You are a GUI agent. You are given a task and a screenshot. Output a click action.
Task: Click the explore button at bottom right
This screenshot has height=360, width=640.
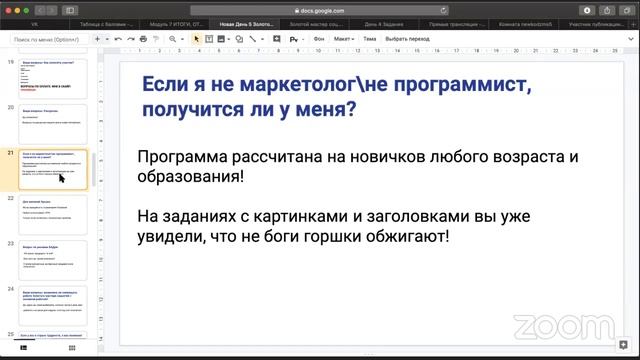623,345
